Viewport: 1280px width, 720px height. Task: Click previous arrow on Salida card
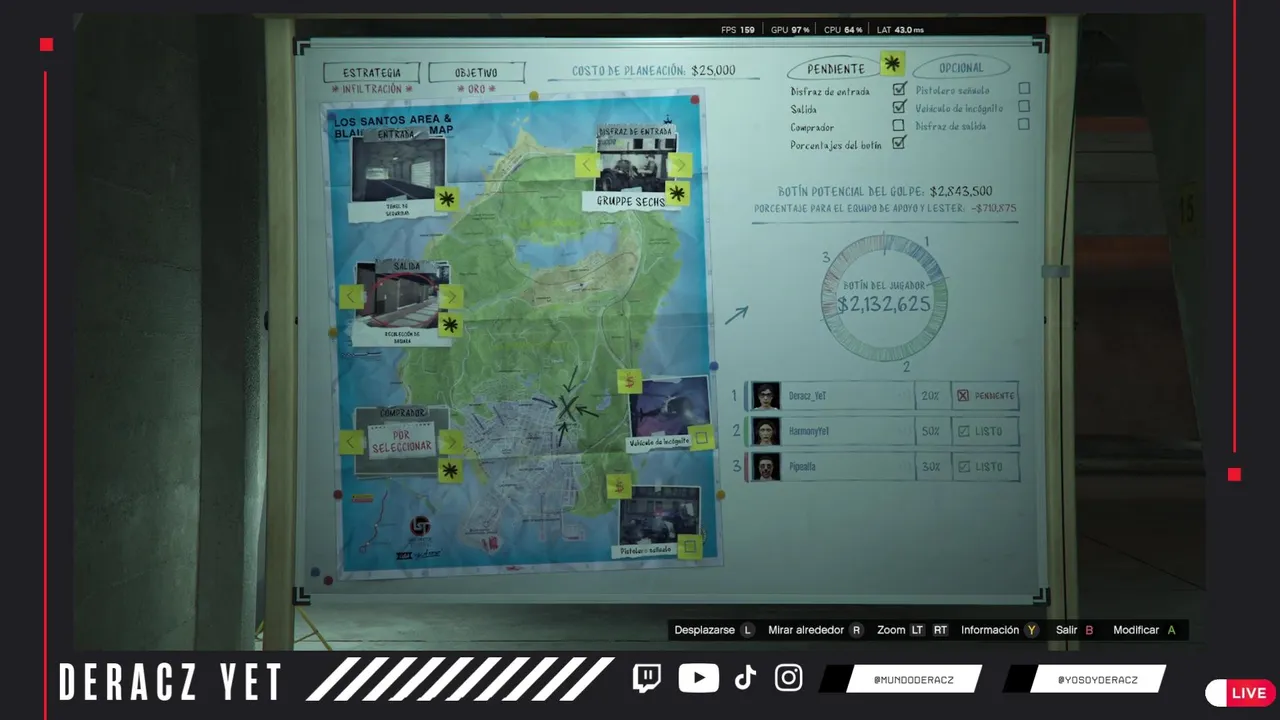pos(351,296)
